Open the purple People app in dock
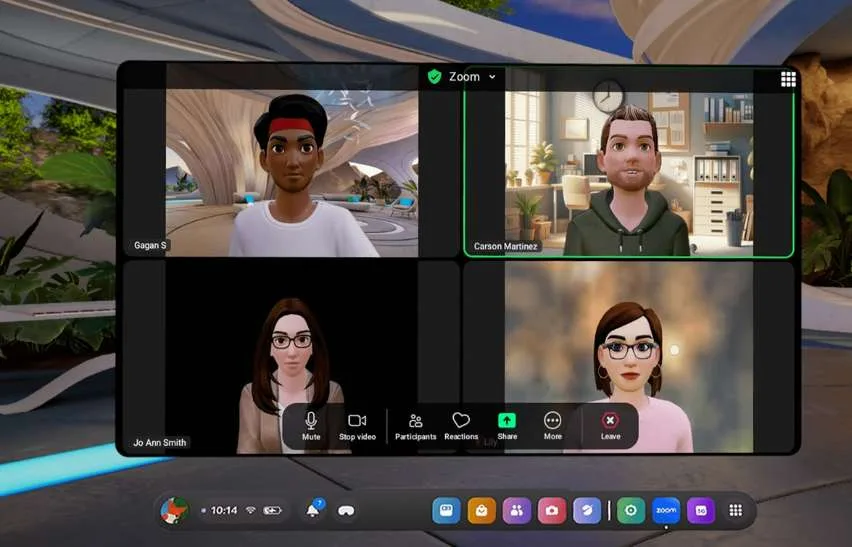The image size is (852, 547). pyautogui.click(x=517, y=511)
